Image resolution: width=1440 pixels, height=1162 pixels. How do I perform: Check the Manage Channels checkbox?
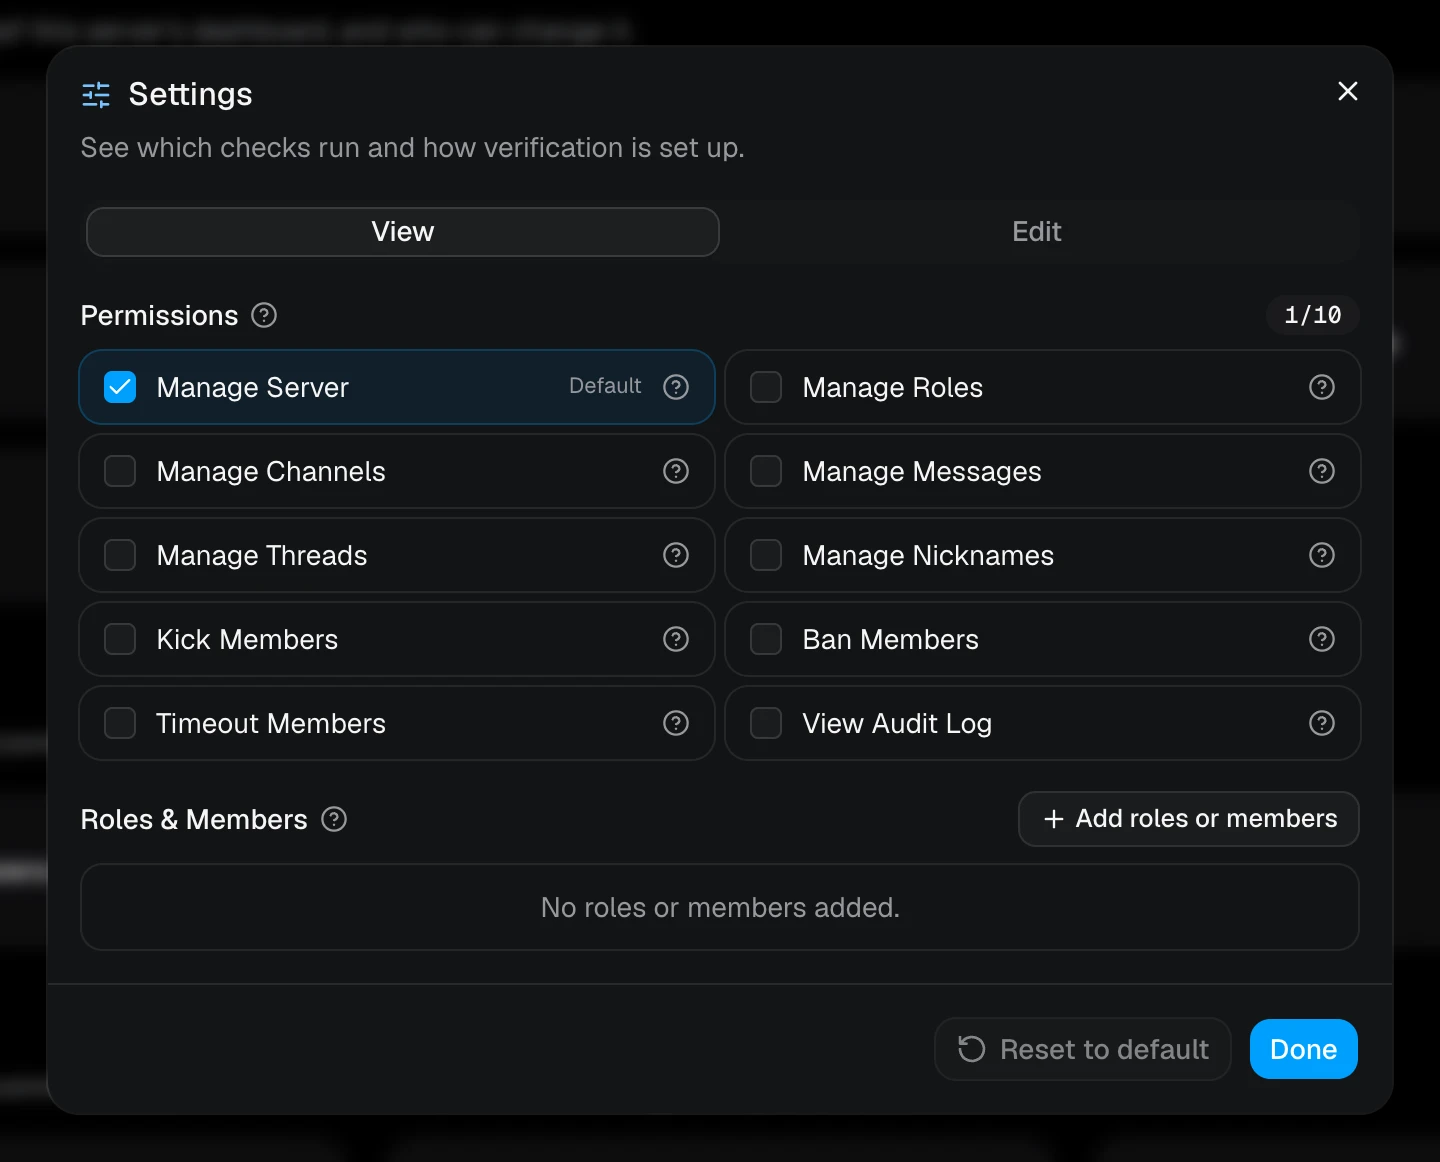pos(120,471)
